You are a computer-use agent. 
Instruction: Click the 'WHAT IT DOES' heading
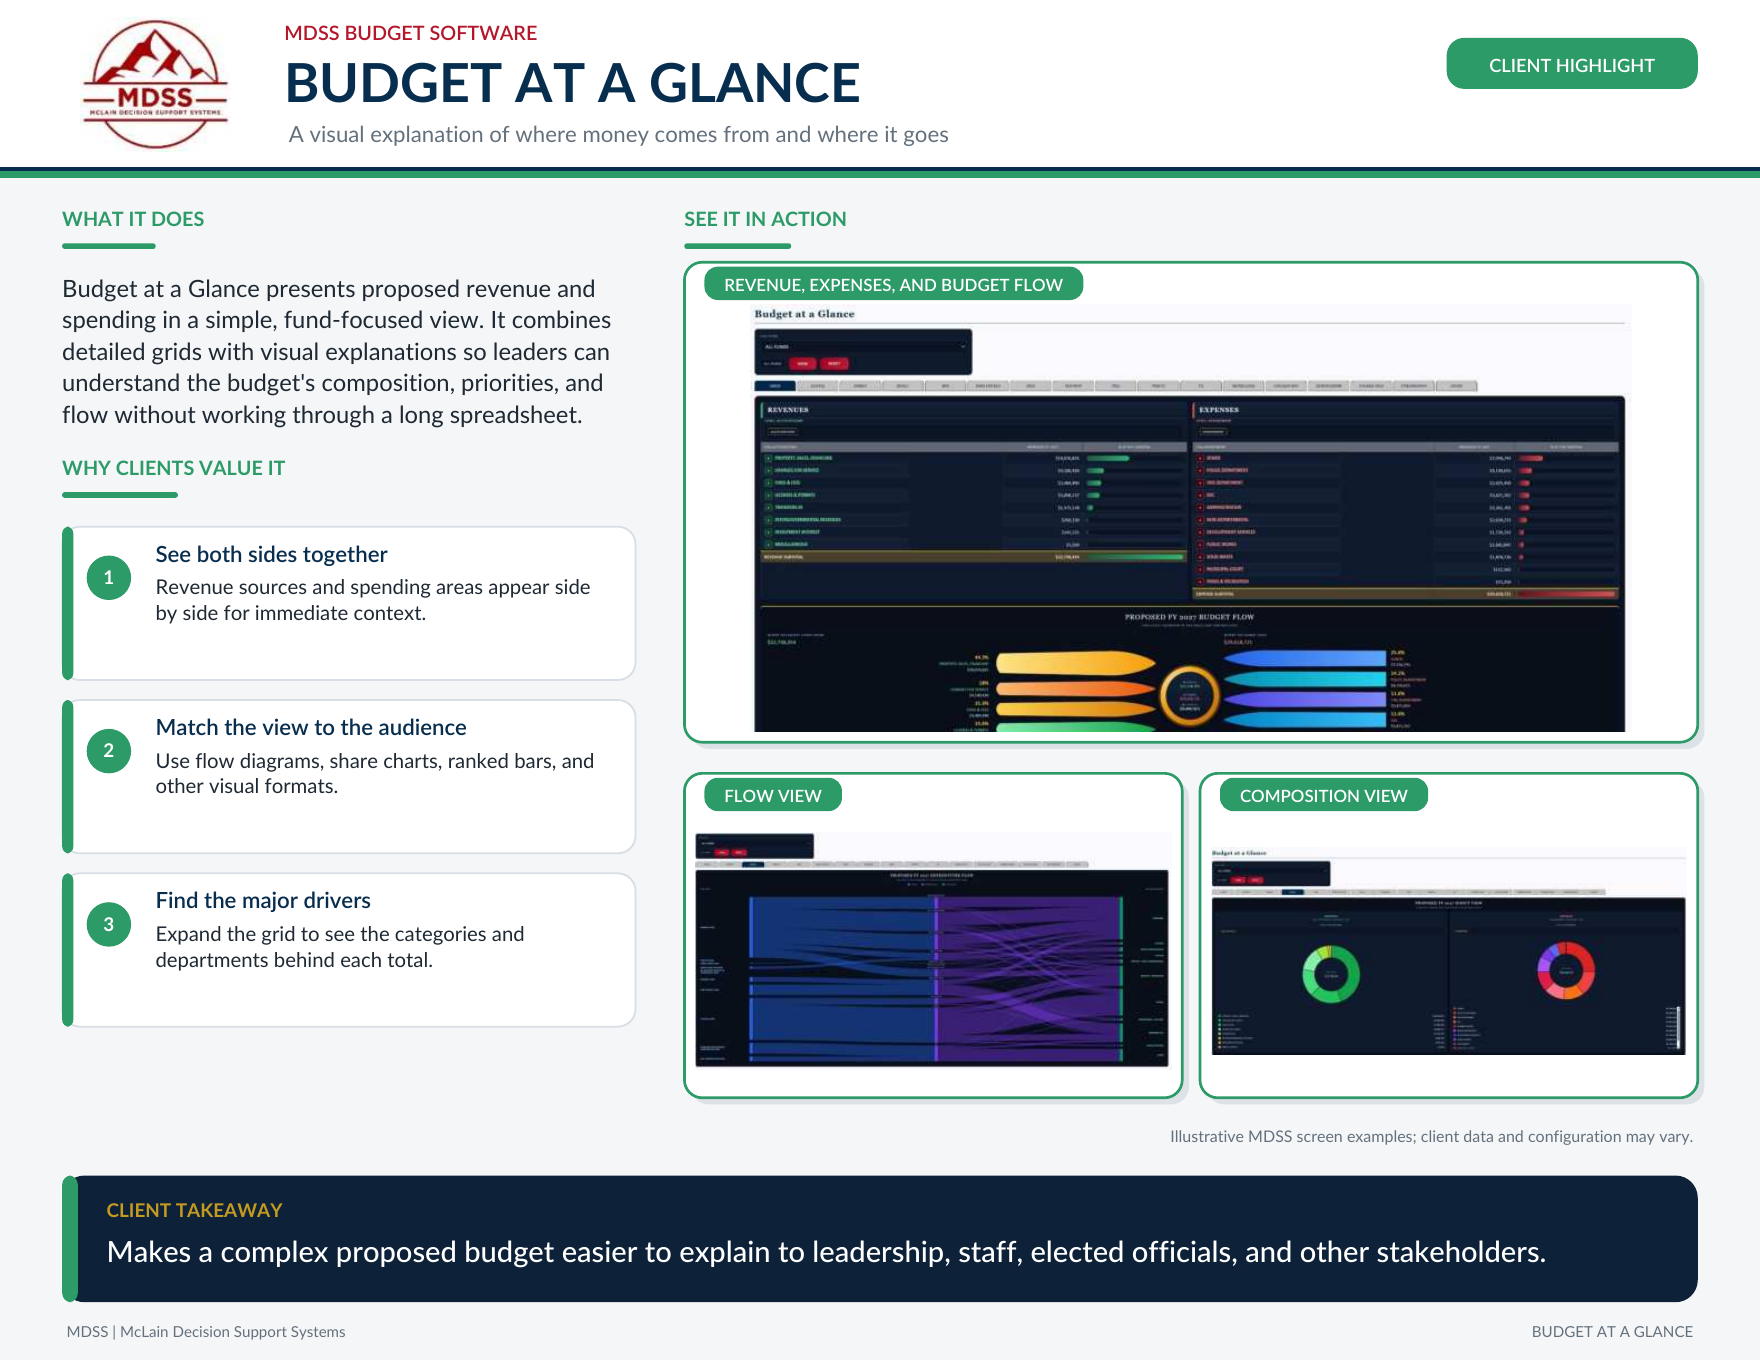[x=133, y=219]
